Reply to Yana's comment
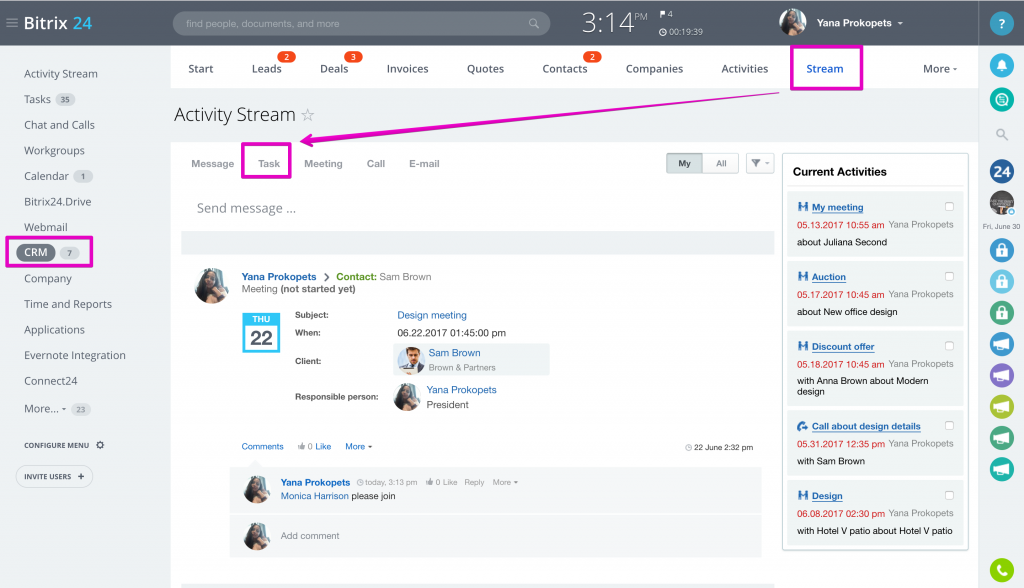The height and width of the screenshot is (588, 1024). click(474, 482)
